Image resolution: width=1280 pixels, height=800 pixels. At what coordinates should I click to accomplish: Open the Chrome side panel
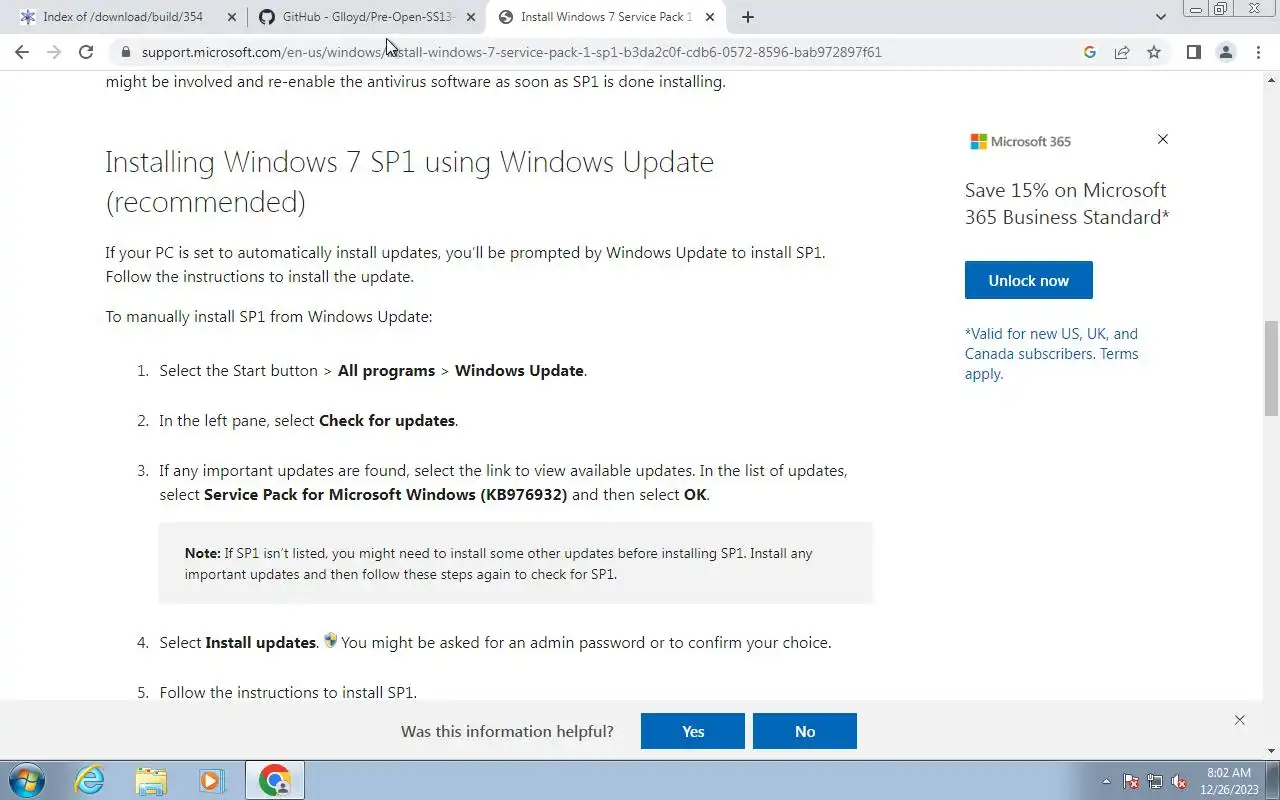pyautogui.click(x=1193, y=52)
